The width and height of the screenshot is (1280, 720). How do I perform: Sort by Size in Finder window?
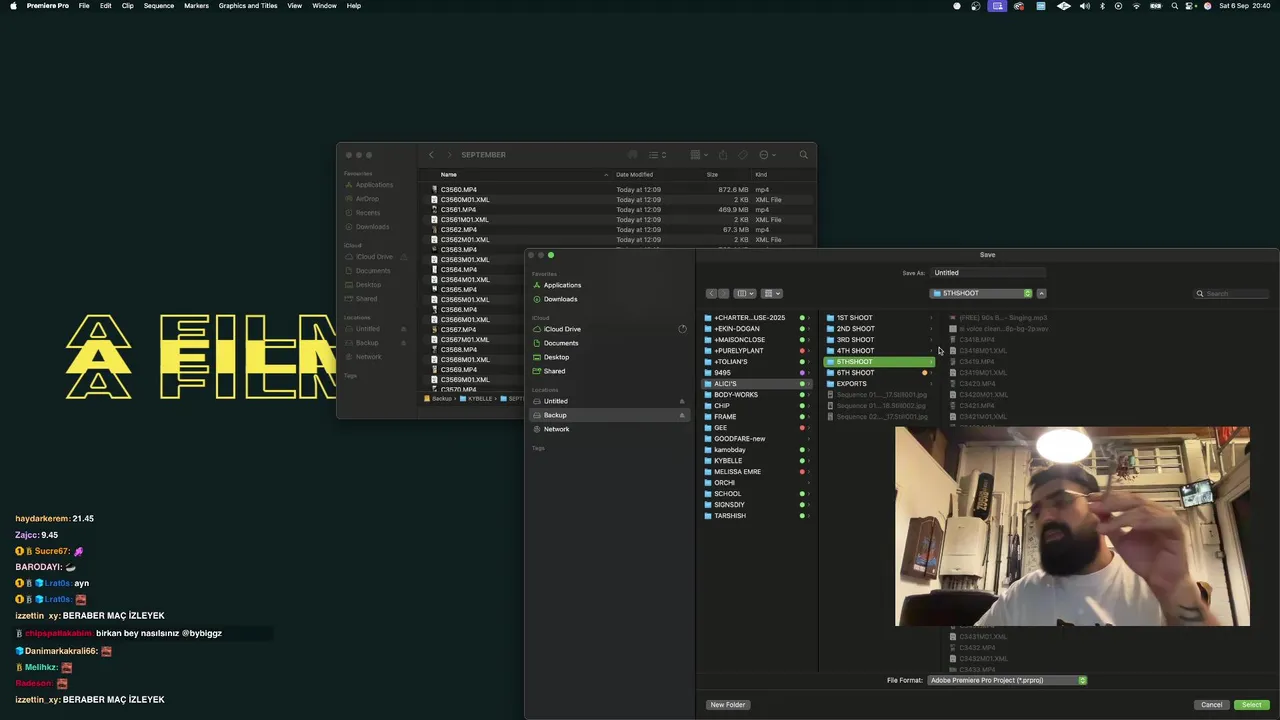pos(712,175)
